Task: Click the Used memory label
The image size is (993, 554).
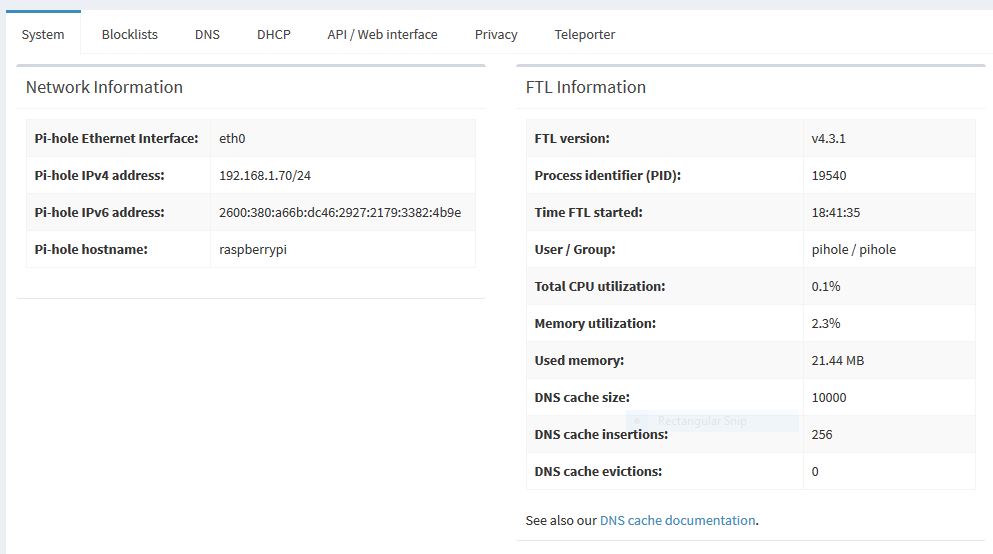Action: pos(579,360)
